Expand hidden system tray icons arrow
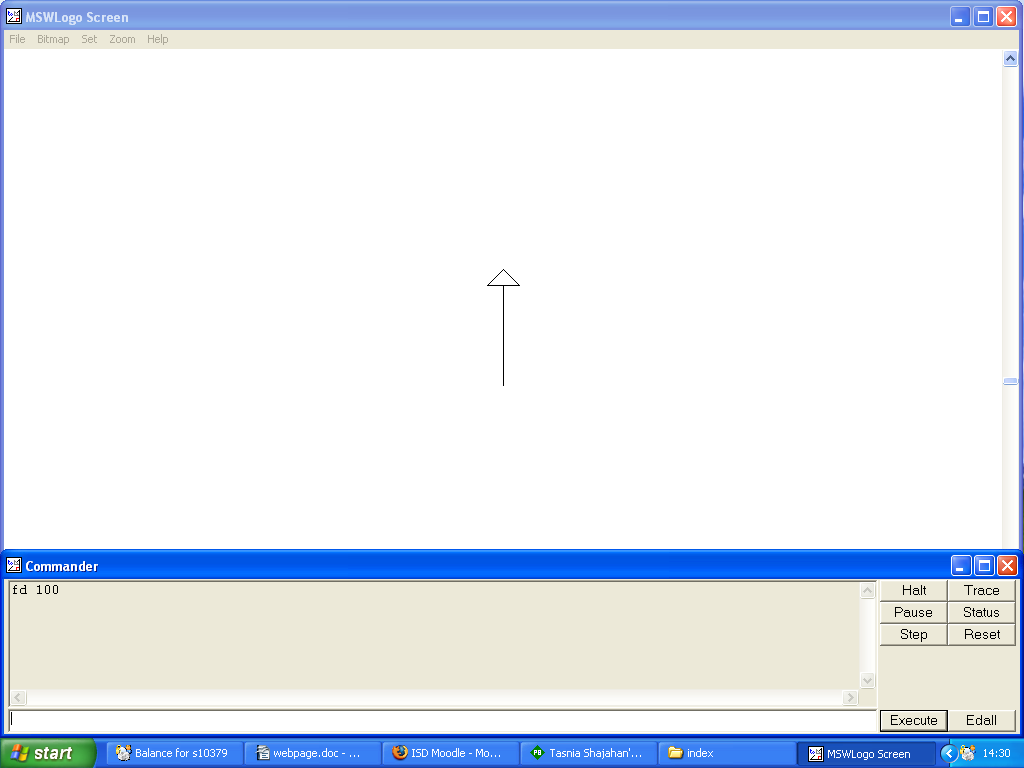The height and width of the screenshot is (768, 1024). coord(948,753)
